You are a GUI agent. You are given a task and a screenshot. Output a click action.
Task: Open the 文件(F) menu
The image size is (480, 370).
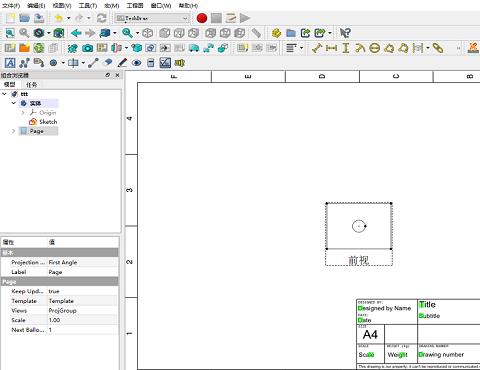pos(11,5)
